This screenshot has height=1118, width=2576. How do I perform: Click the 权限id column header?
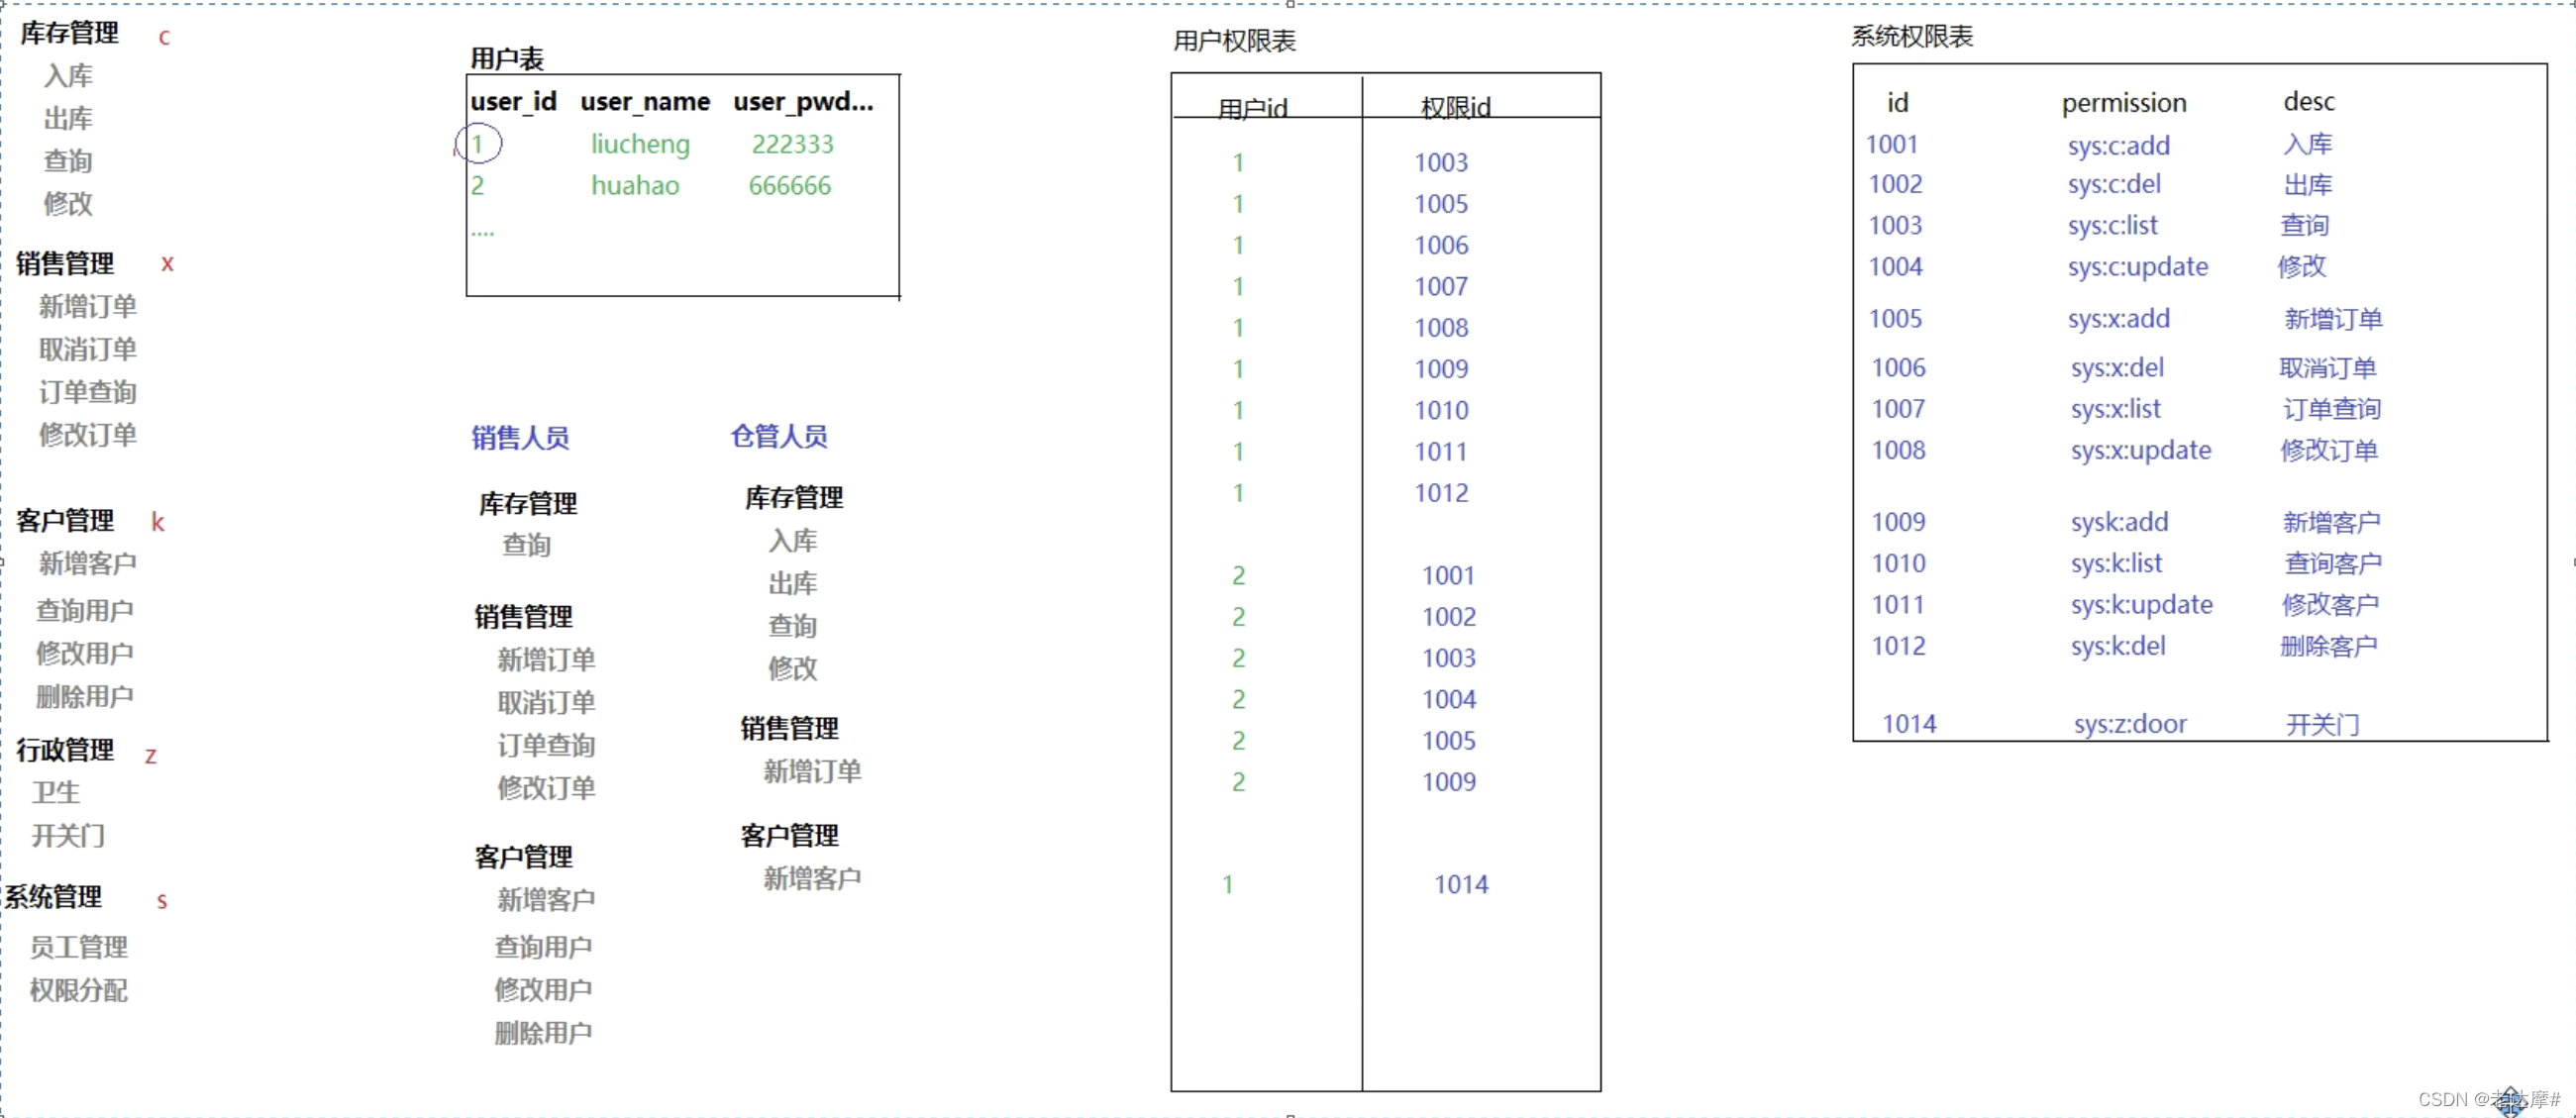pos(1455,107)
